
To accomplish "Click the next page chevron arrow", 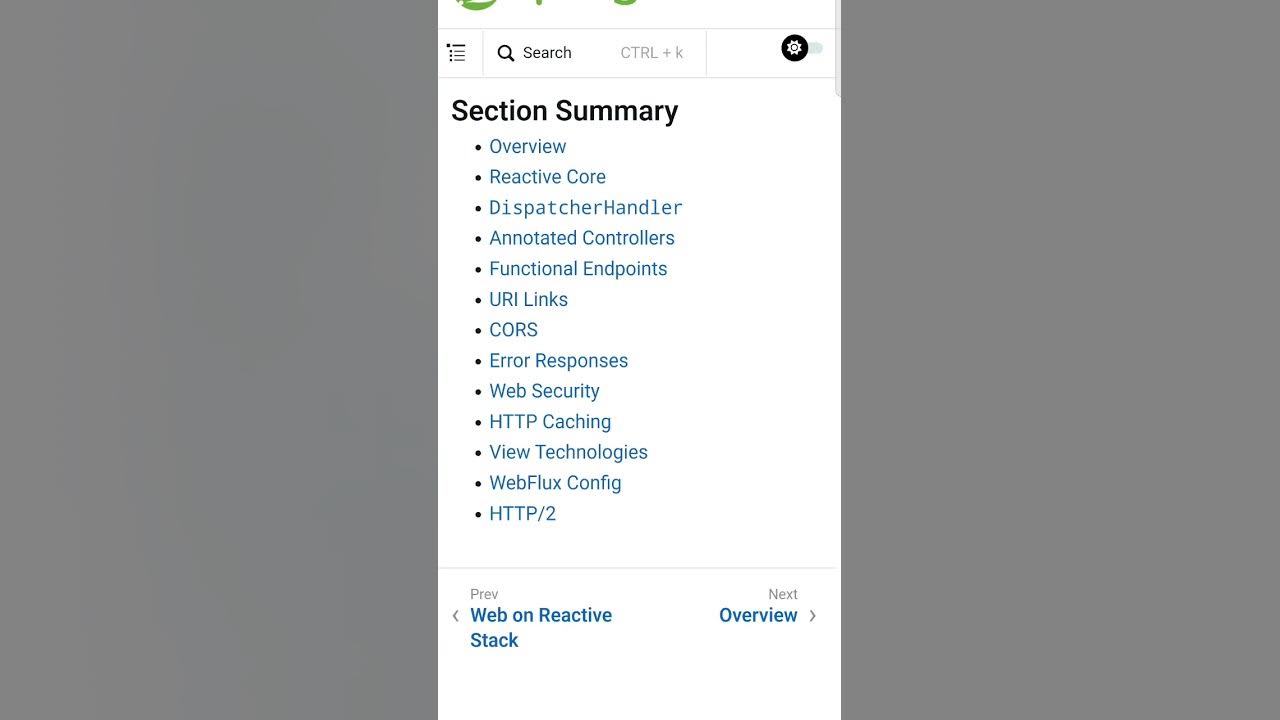I will (x=812, y=616).
